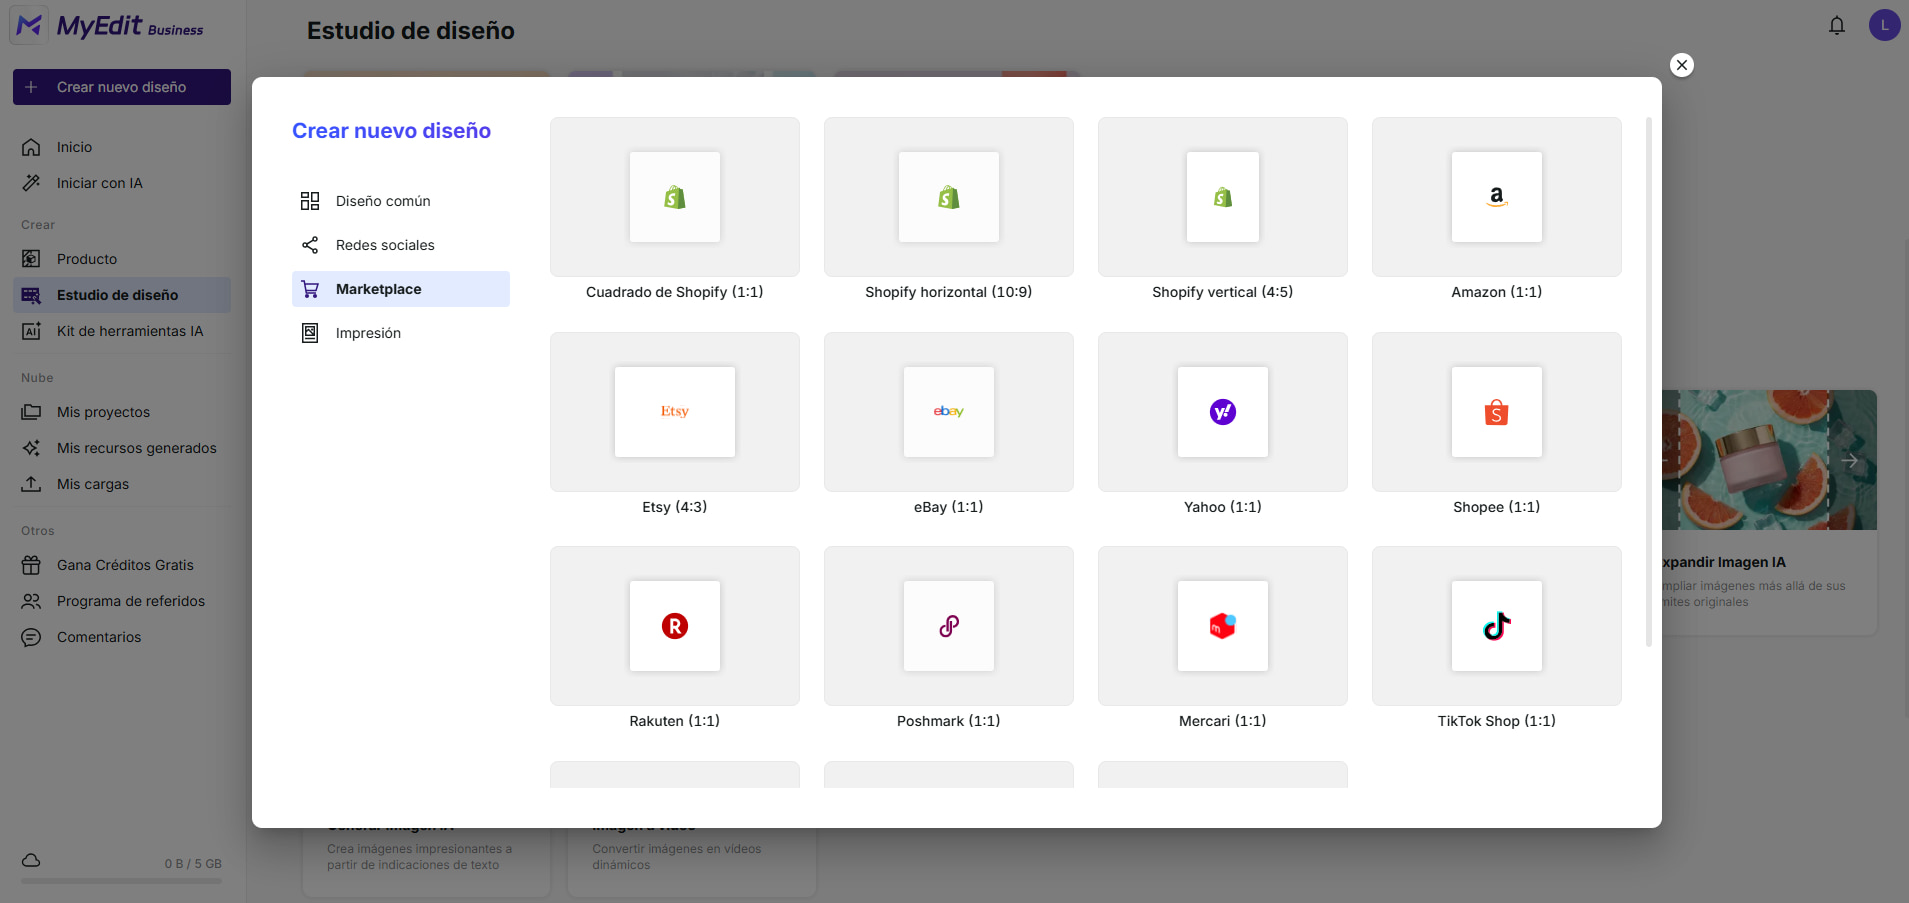Open the Impresión category
The width and height of the screenshot is (1909, 903).
click(x=401, y=333)
